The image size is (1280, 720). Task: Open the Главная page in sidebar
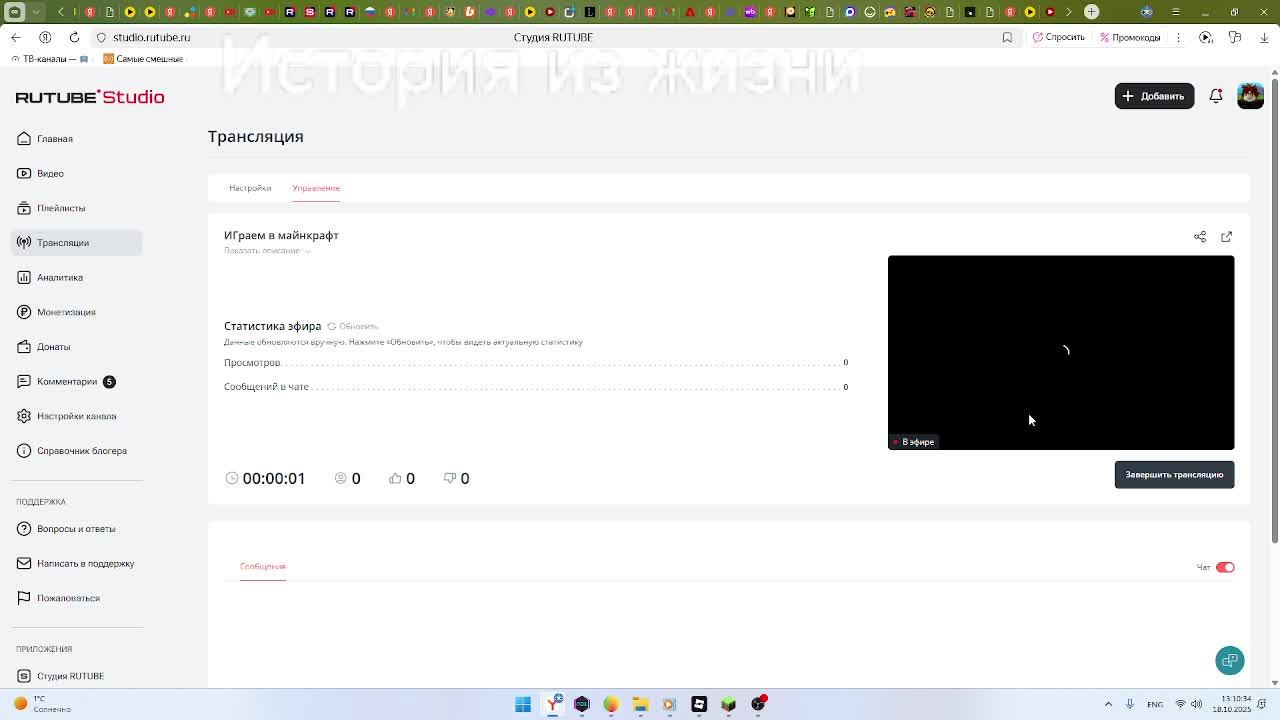54,139
